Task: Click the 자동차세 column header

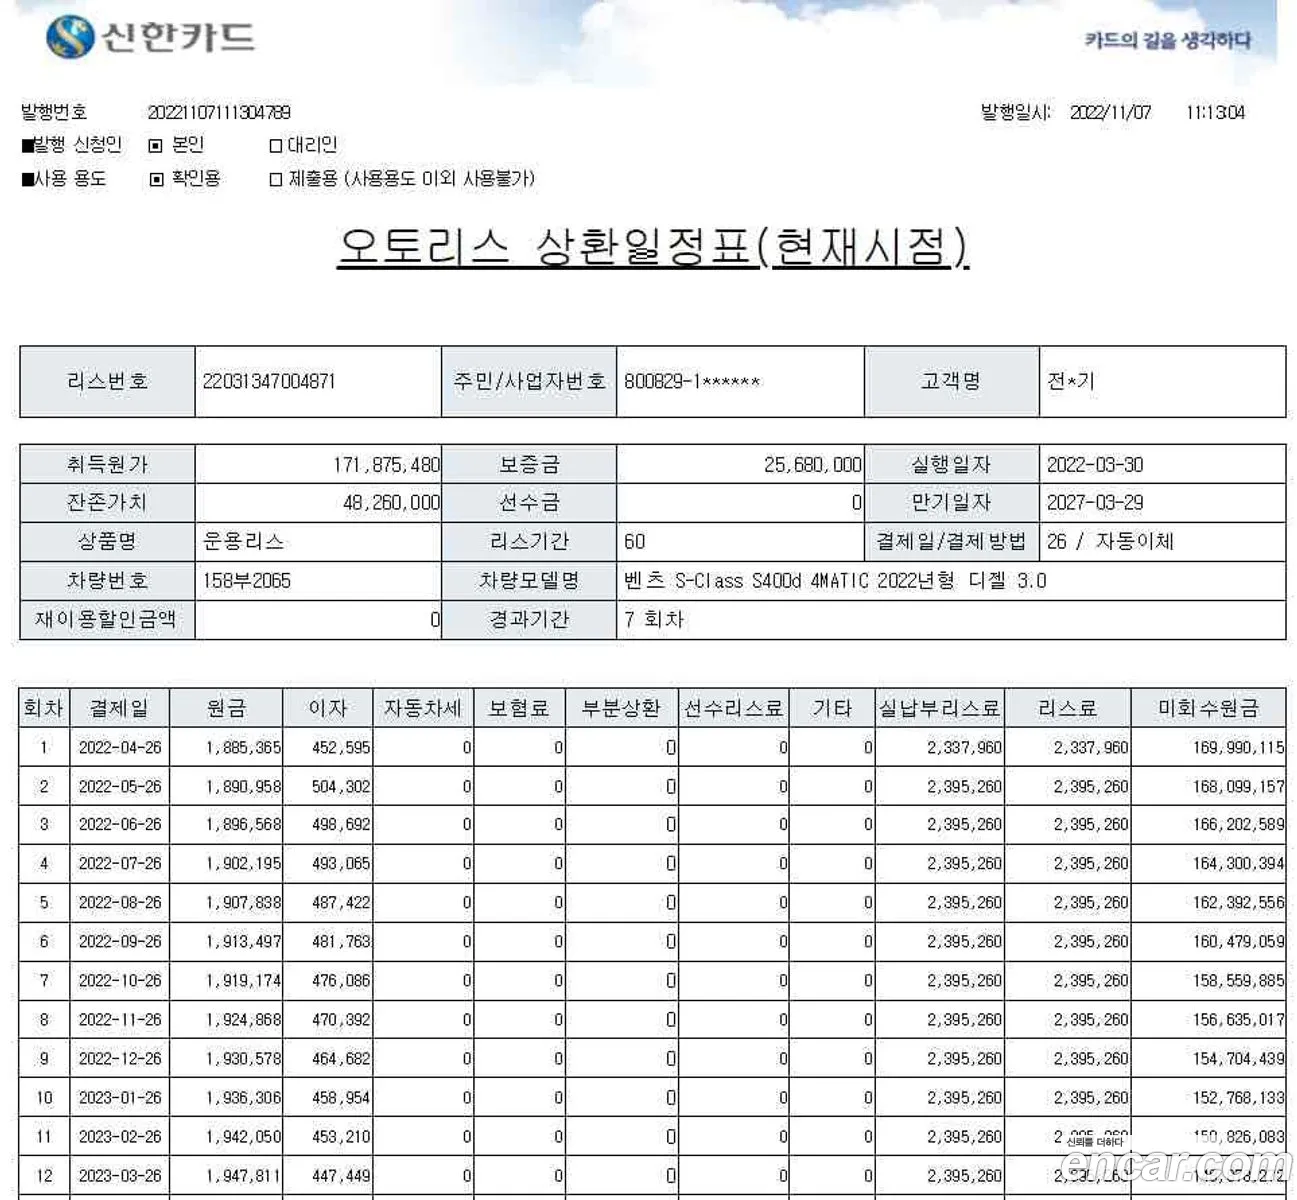Action: coord(423,708)
